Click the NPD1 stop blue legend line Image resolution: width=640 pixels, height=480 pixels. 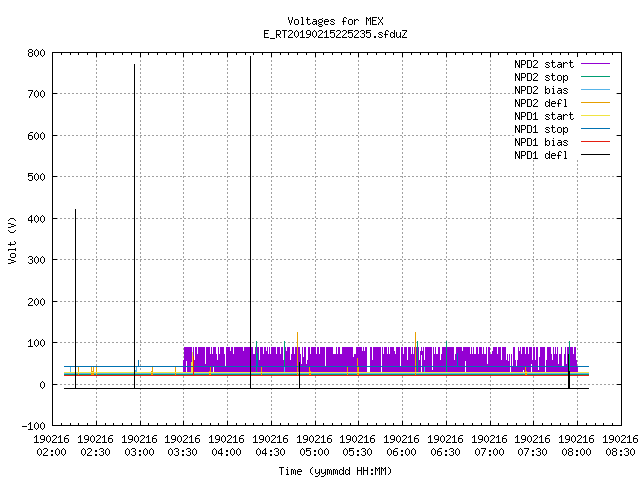click(x=595, y=129)
